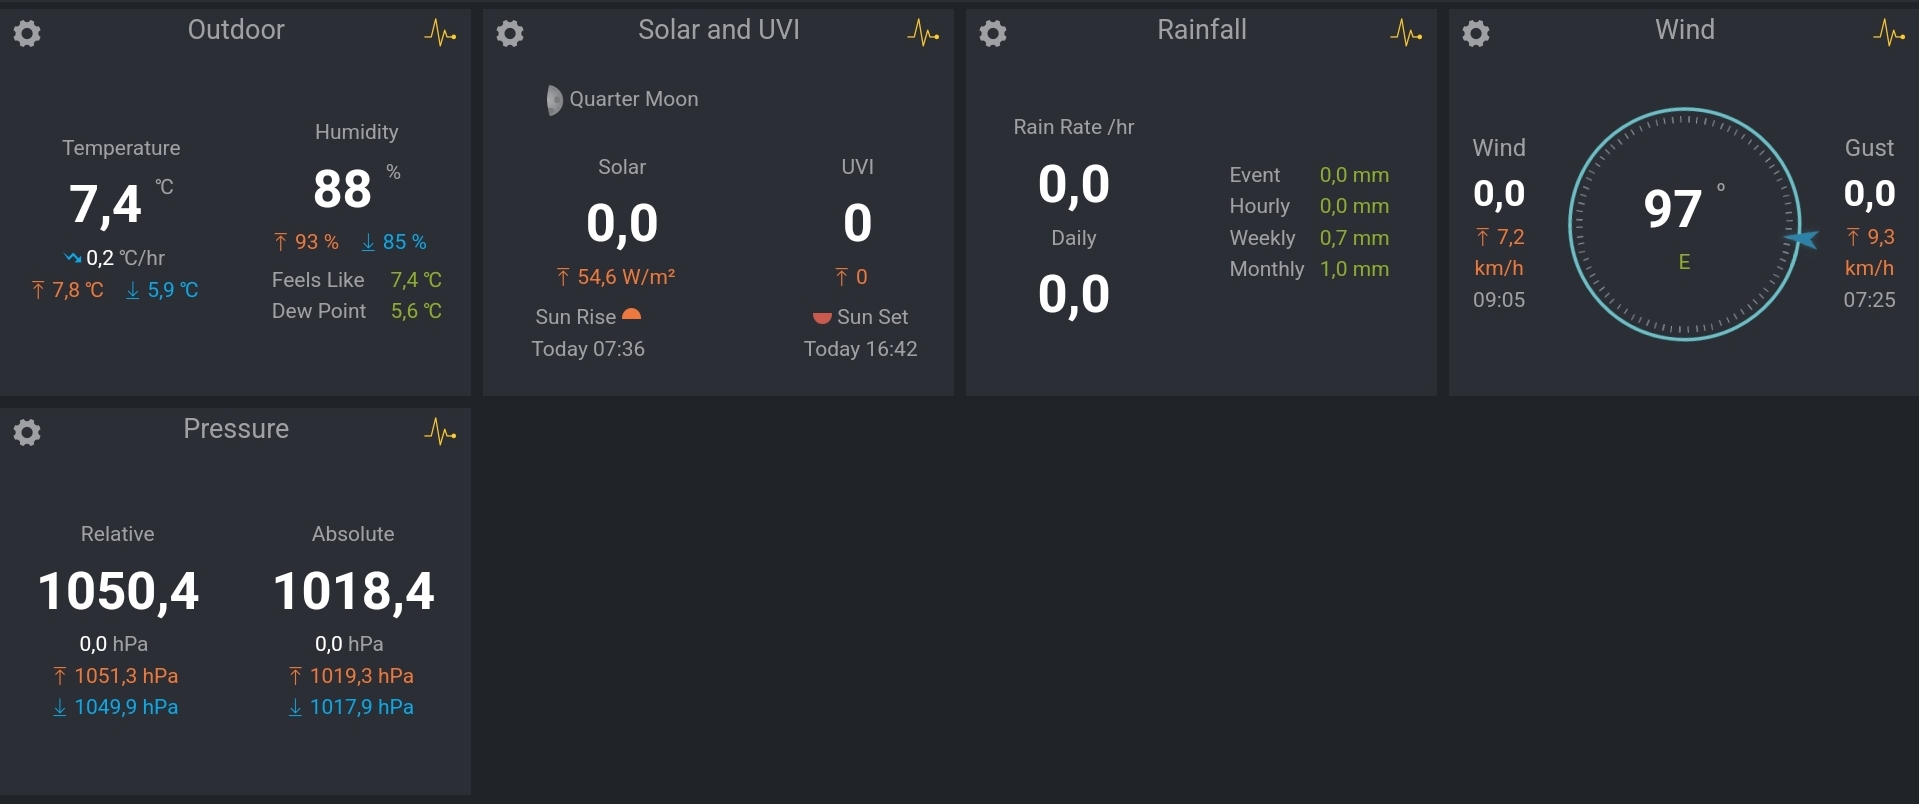The image size is (1919, 804).
Task: Click the Quarter Moon phase icon
Action: [554, 100]
